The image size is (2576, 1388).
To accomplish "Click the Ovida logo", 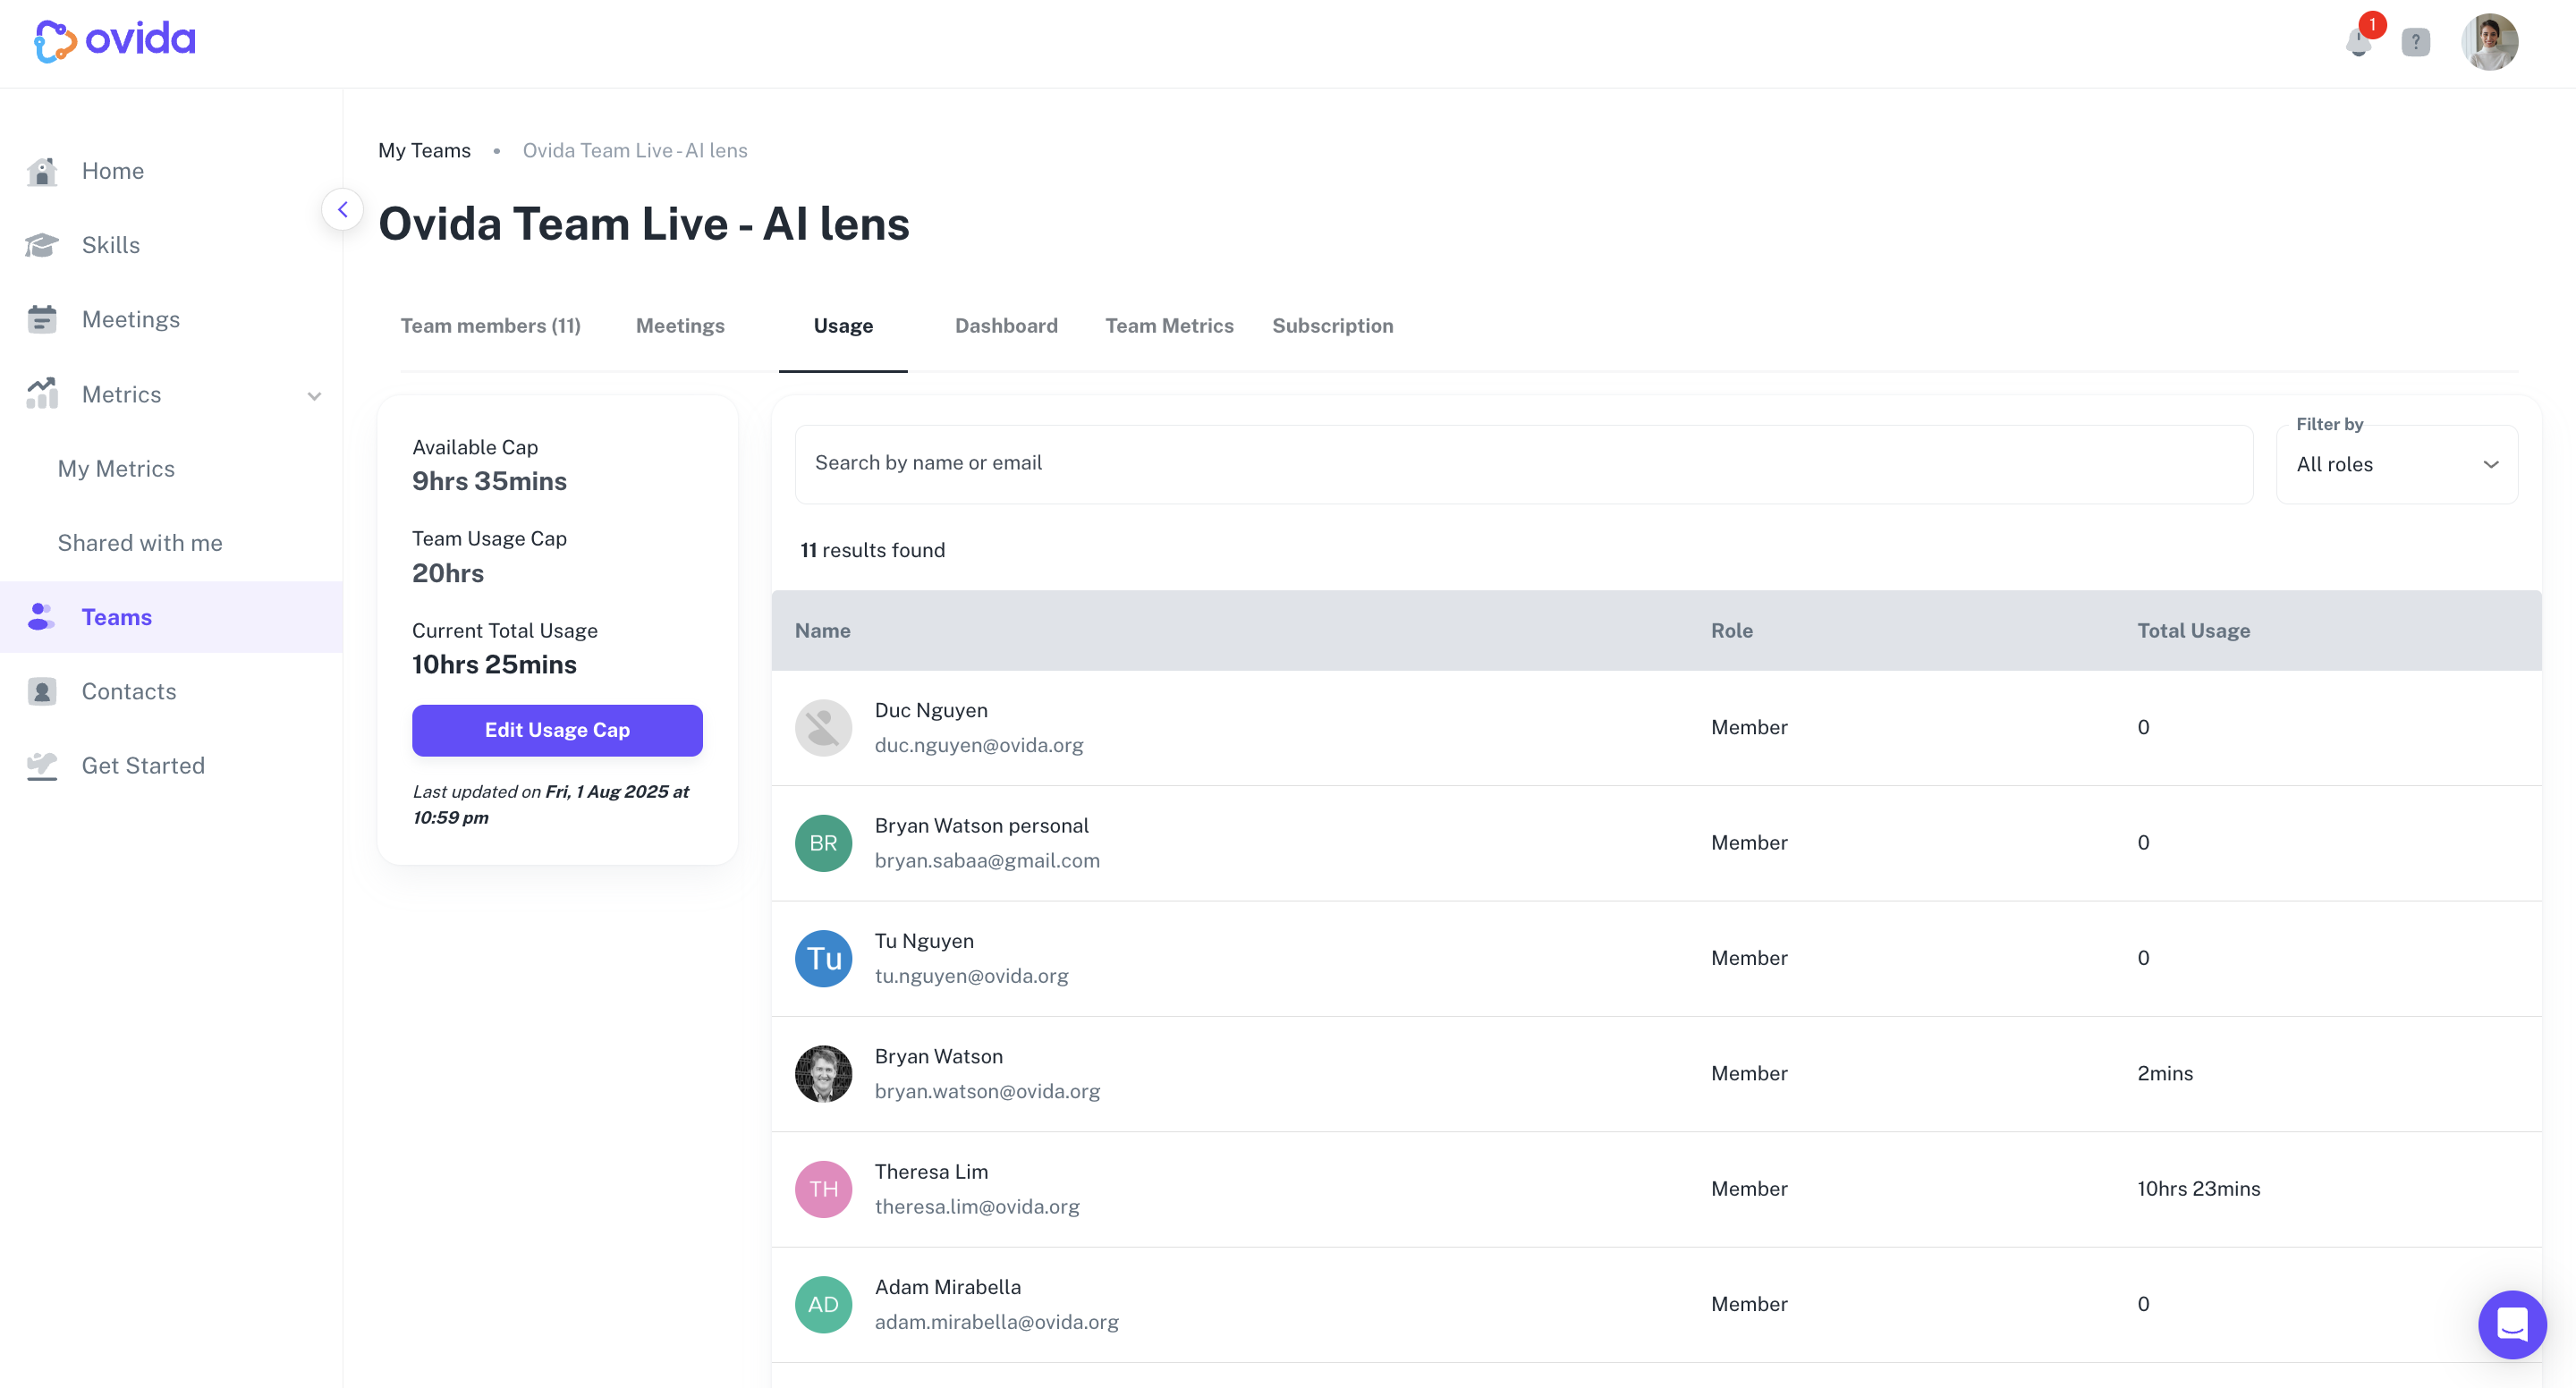I will click(115, 40).
